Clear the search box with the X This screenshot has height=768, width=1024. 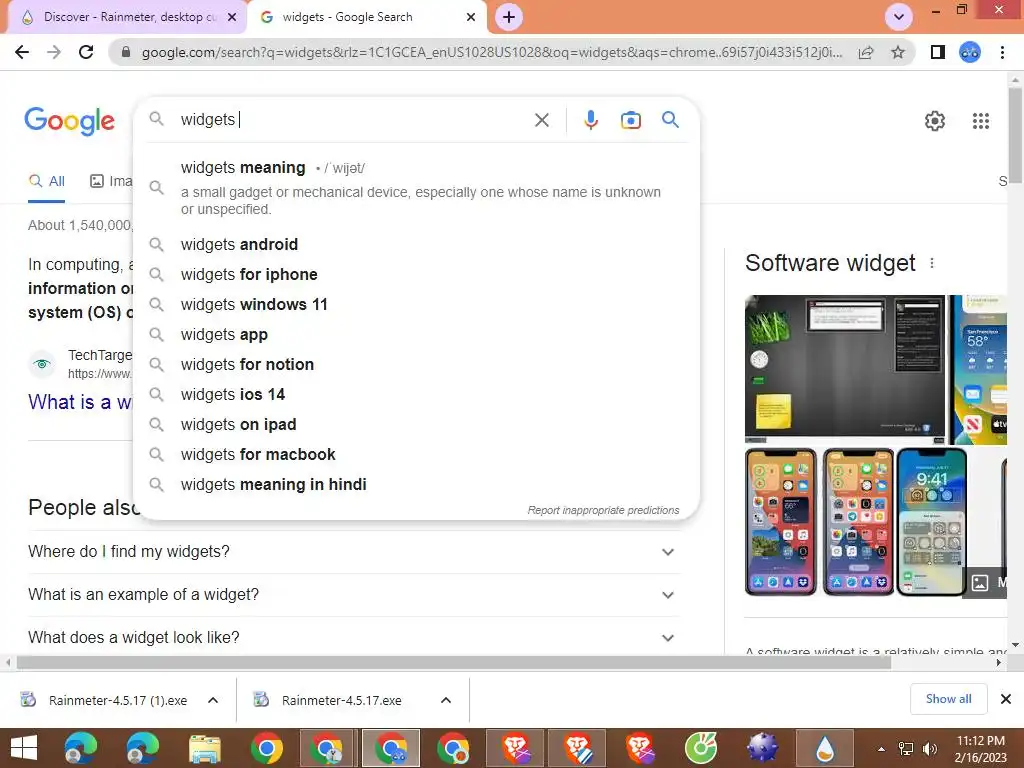point(541,120)
